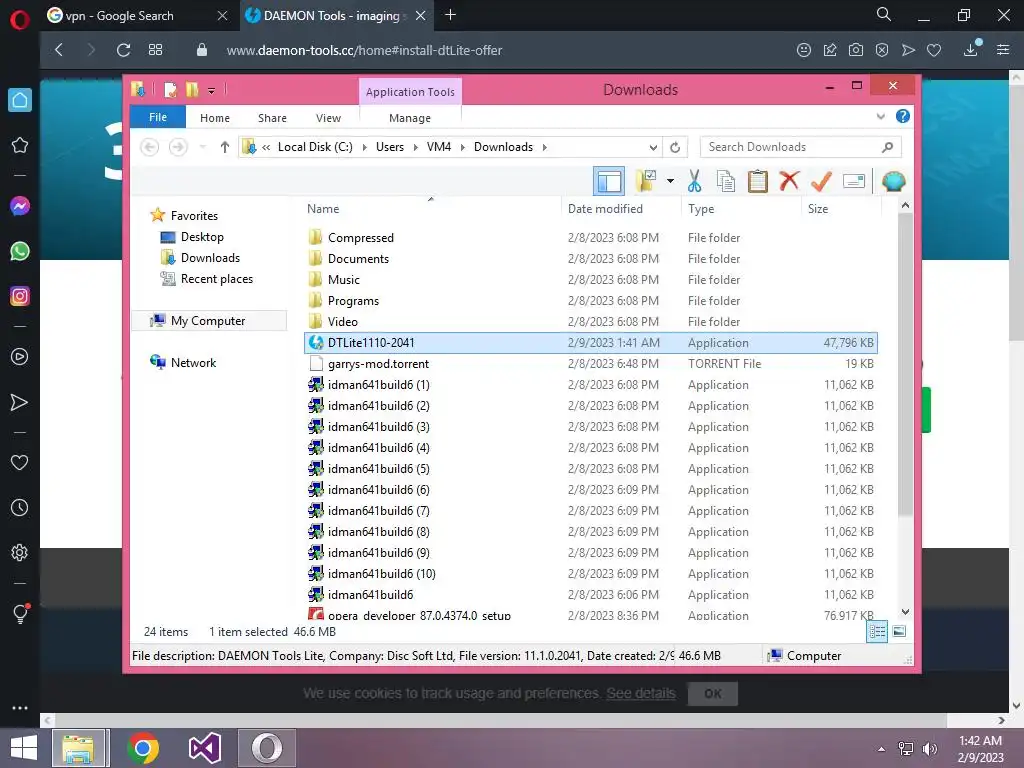Click the red X delete toolbar icon
The height and width of the screenshot is (768, 1024).
(x=789, y=181)
